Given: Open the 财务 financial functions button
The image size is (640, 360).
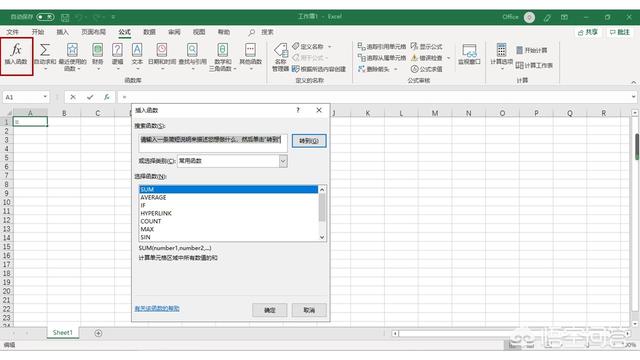Looking at the screenshot, I should click(98, 55).
